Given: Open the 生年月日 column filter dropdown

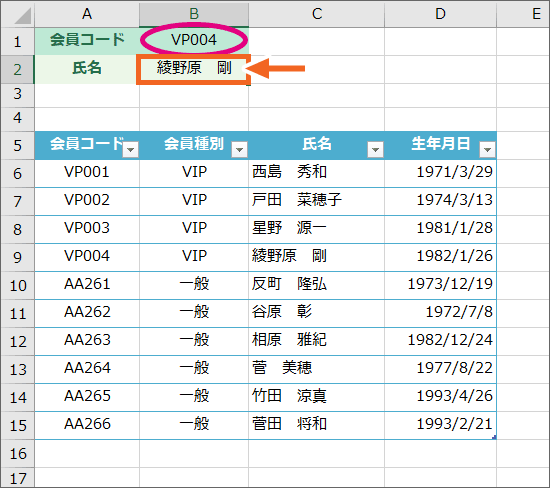Looking at the screenshot, I should point(487,149).
